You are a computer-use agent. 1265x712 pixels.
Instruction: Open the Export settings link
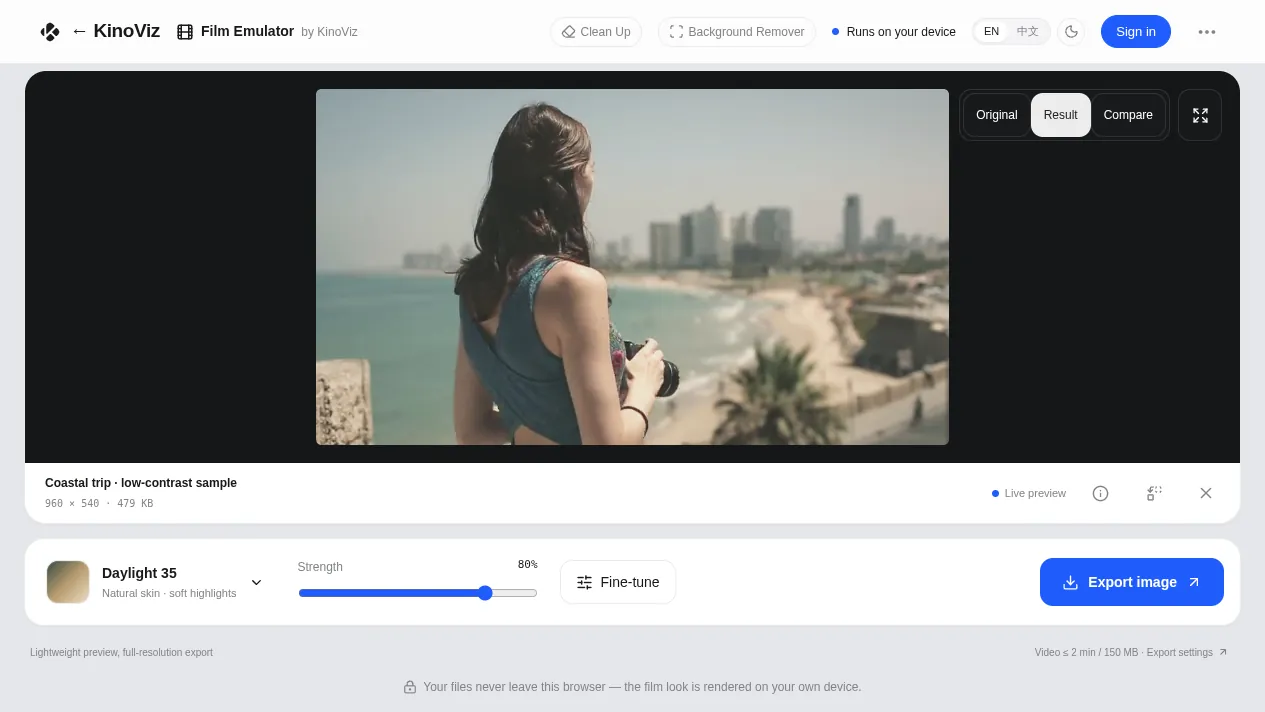coord(1187,652)
